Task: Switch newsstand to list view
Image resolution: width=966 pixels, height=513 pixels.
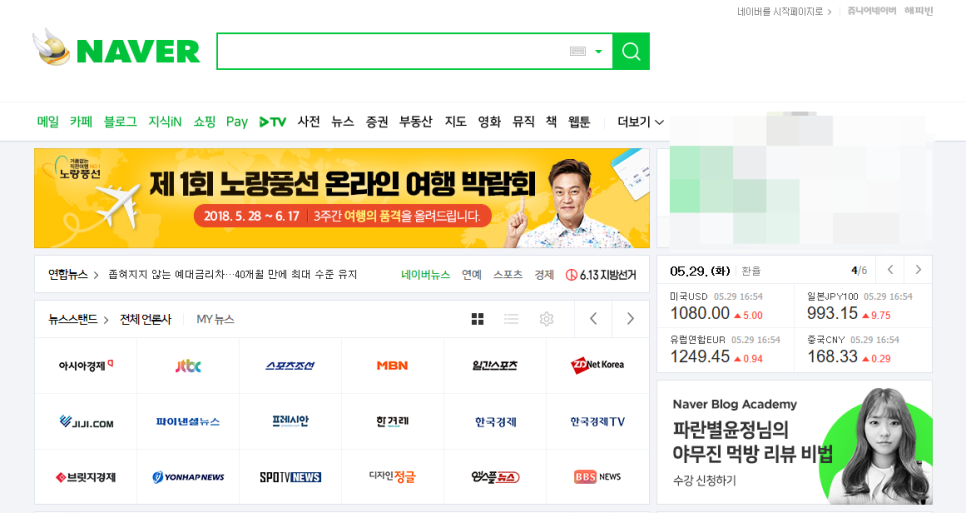Action: point(511,319)
